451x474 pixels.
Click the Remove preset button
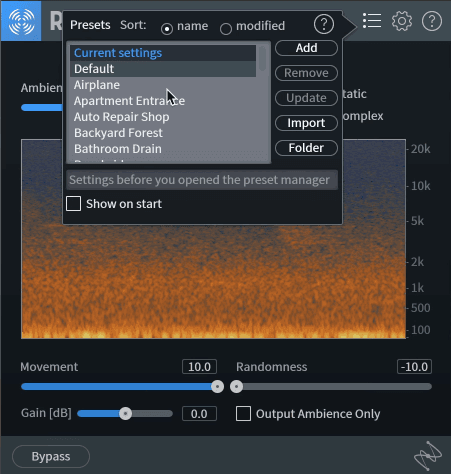(306, 73)
